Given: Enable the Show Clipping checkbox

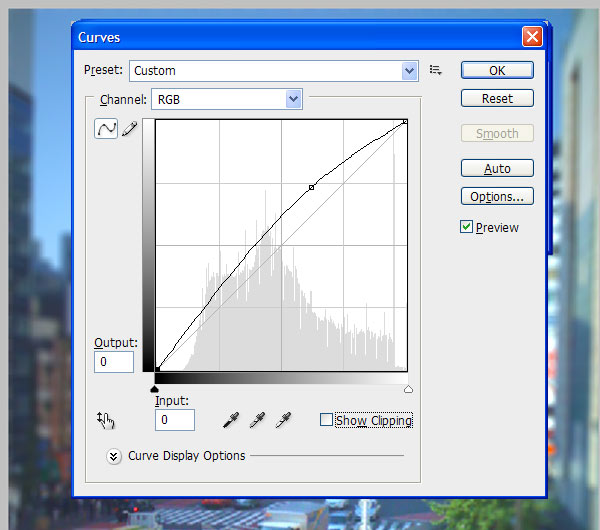Looking at the screenshot, I should pos(326,419).
